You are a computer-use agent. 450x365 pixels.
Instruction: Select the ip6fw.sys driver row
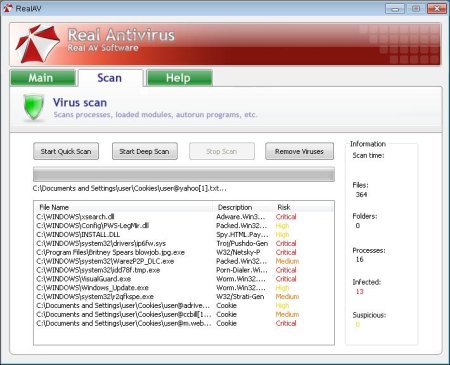tap(184, 243)
